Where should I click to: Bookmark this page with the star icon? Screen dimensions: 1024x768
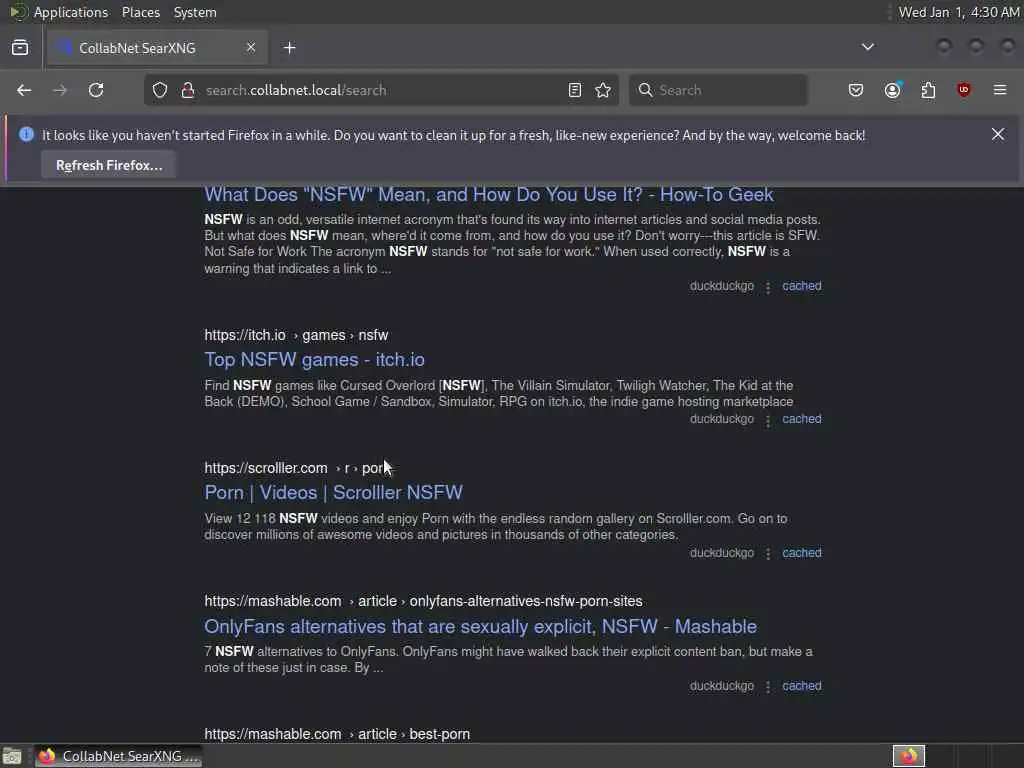click(603, 90)
